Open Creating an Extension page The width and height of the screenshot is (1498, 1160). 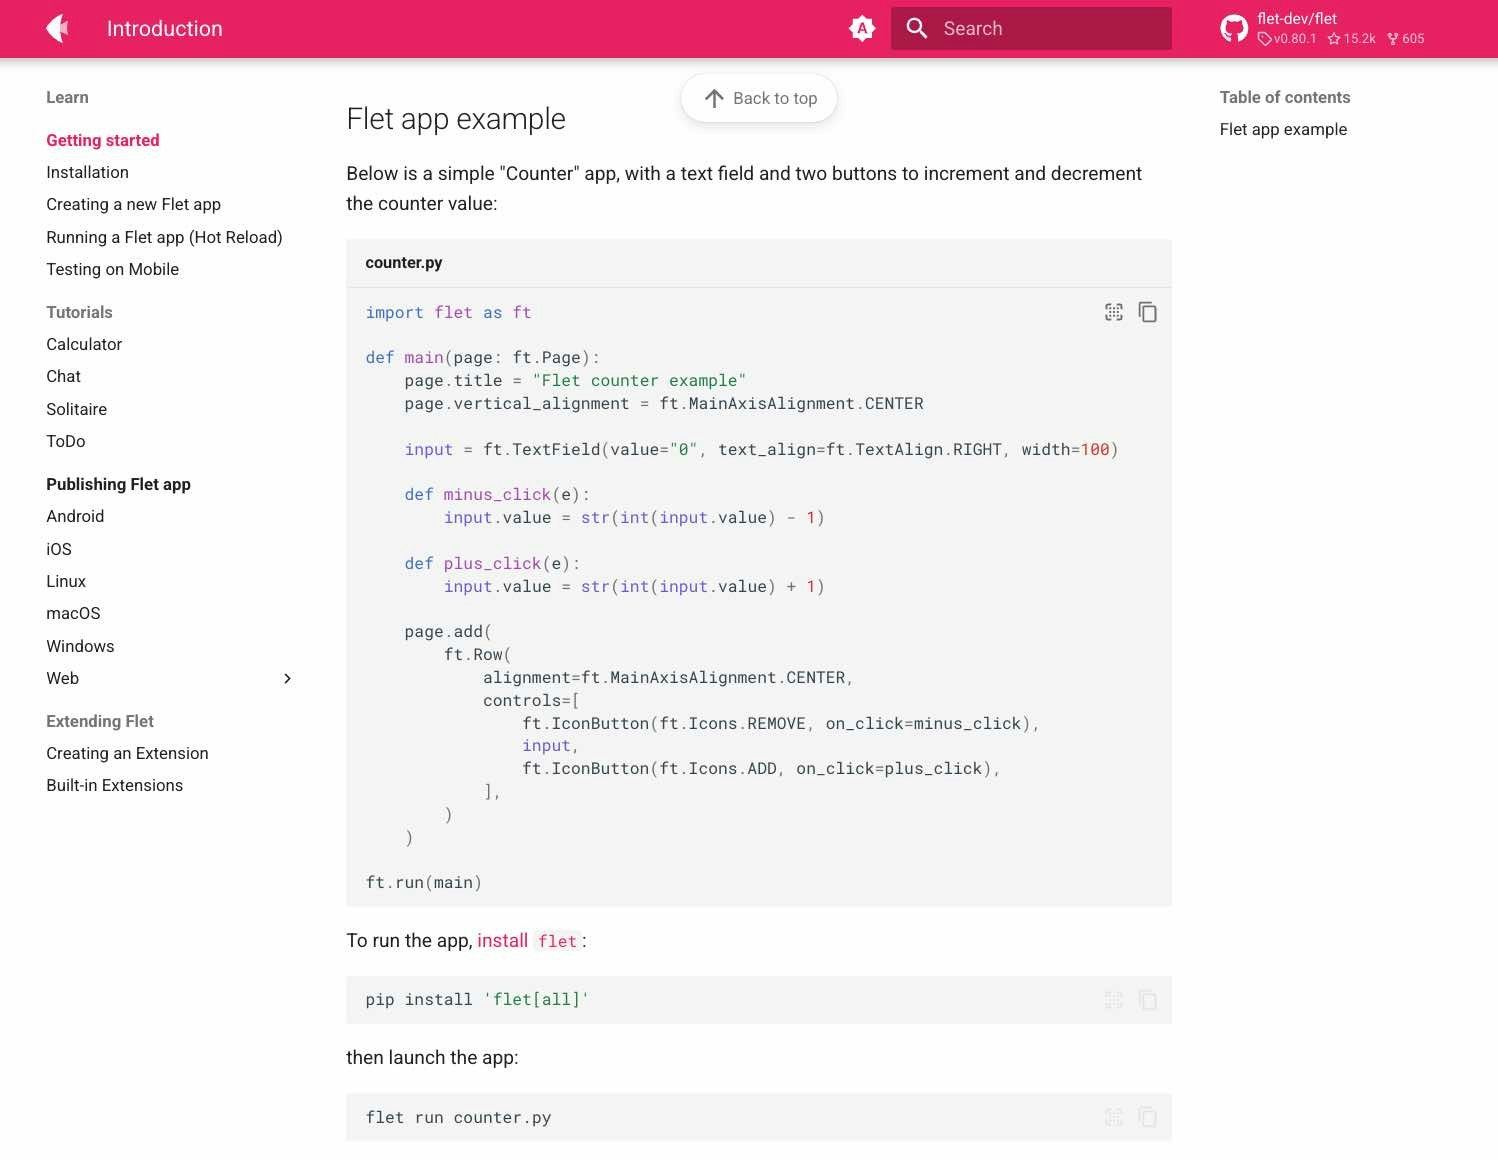pos(127,753)
